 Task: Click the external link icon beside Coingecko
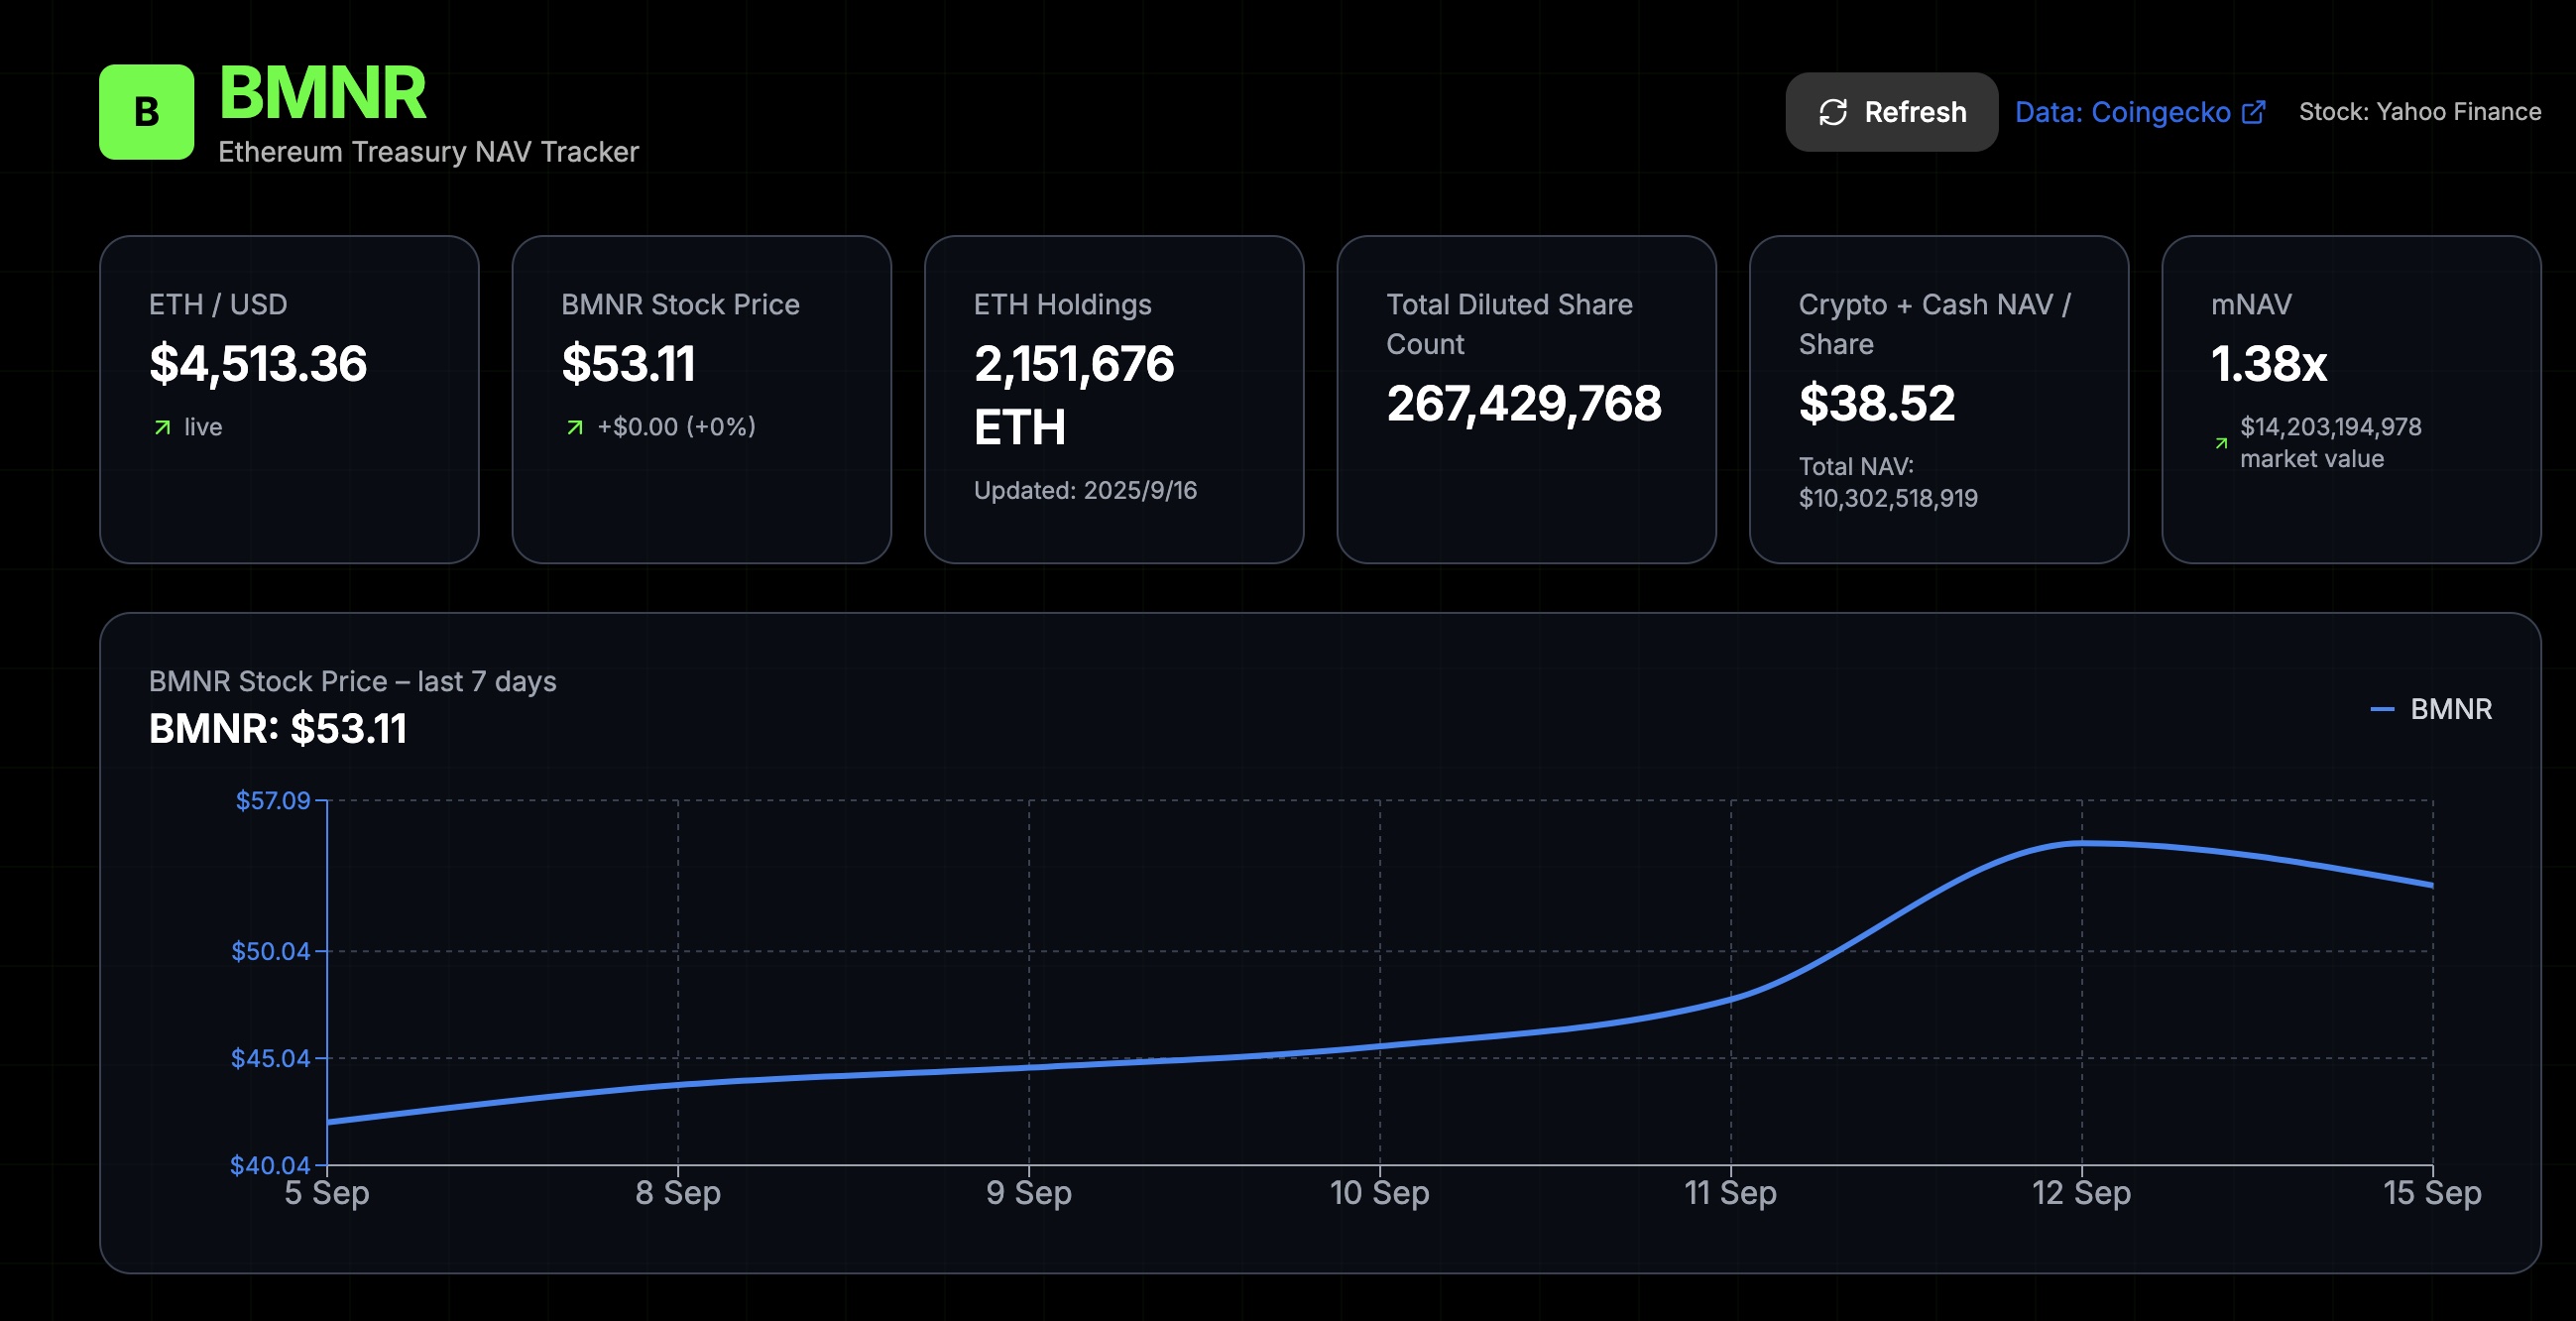point(2253,112)
